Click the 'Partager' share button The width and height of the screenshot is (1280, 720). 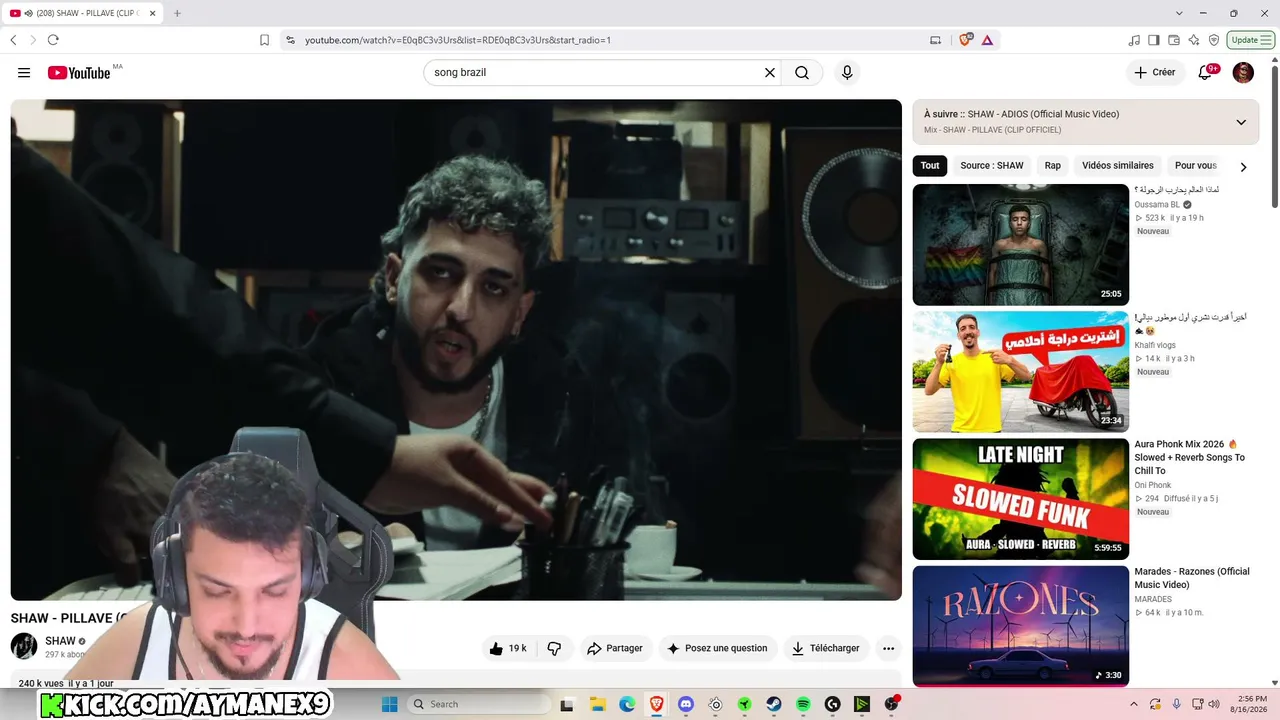click(x=615, y=648)
